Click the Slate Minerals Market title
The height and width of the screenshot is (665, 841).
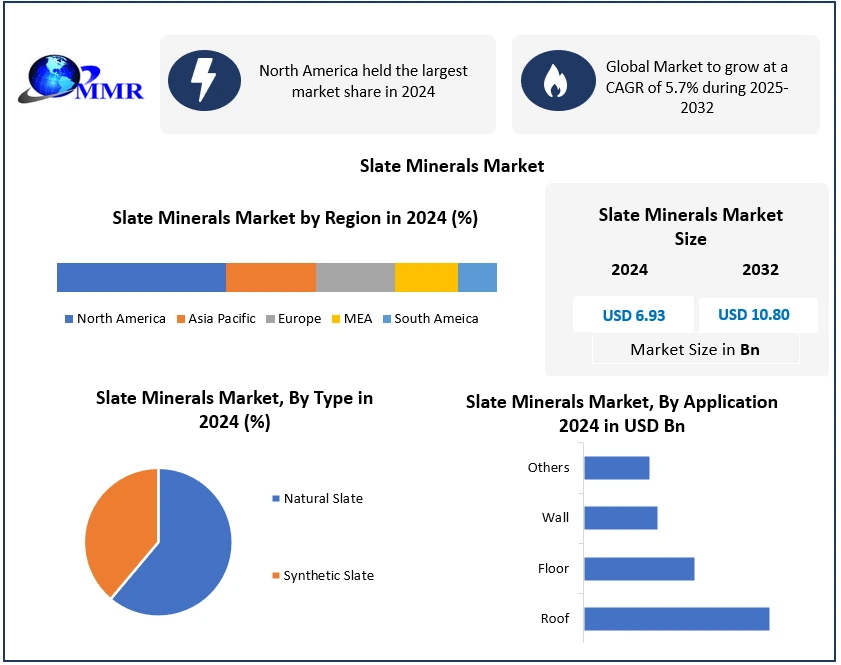click(x=452, y=165)
